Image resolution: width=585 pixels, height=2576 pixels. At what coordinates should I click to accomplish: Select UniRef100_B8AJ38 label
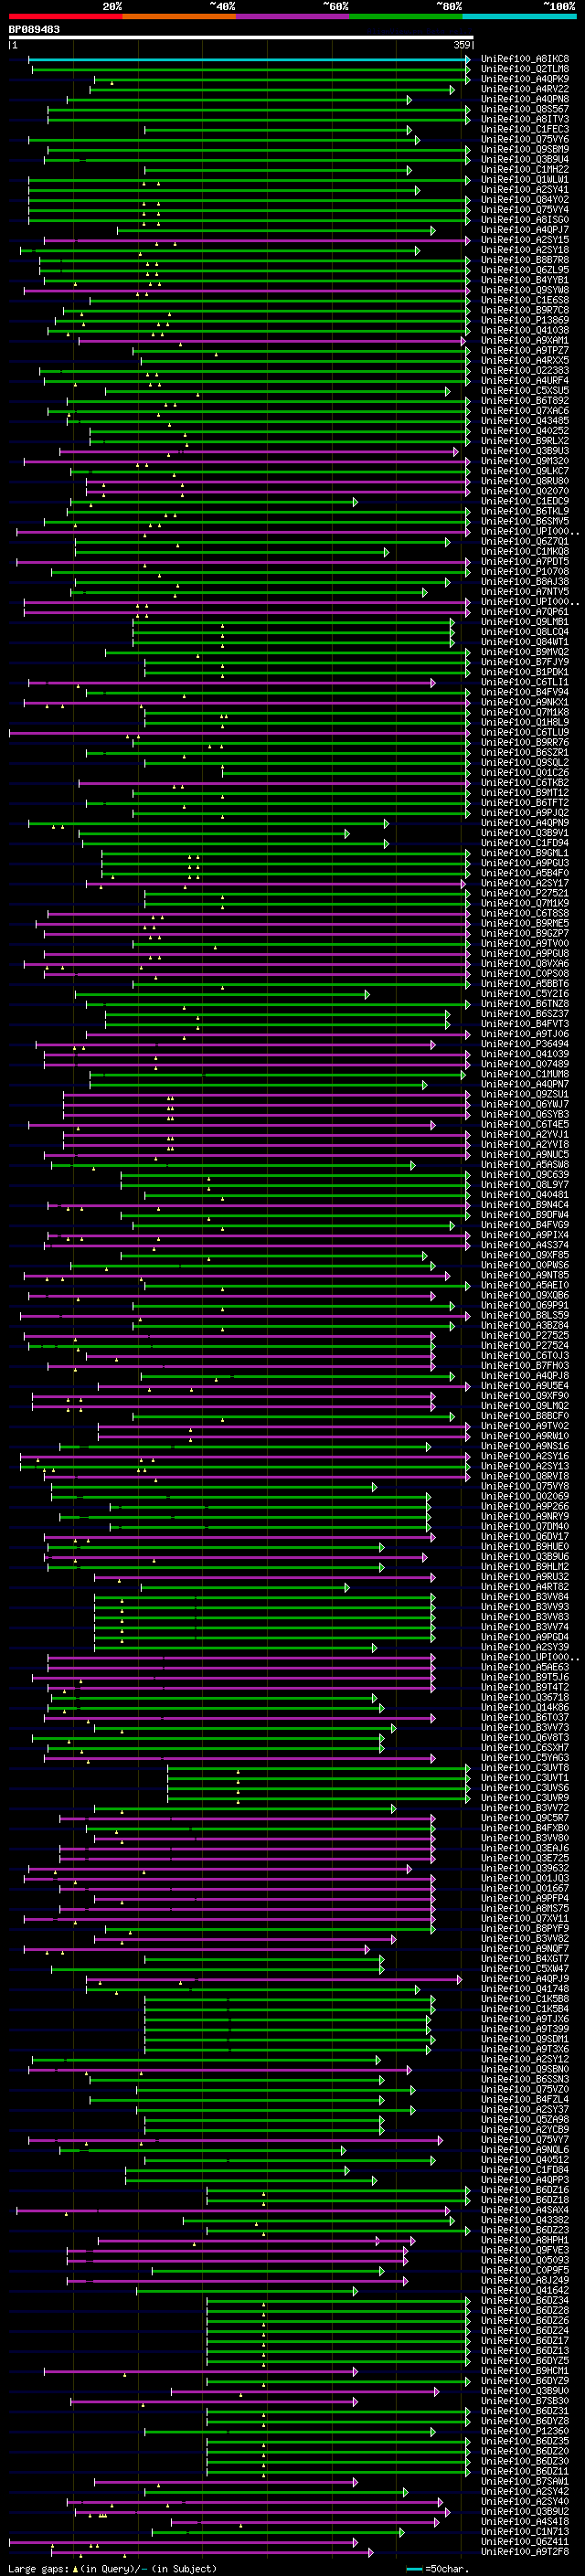point(525,582)
